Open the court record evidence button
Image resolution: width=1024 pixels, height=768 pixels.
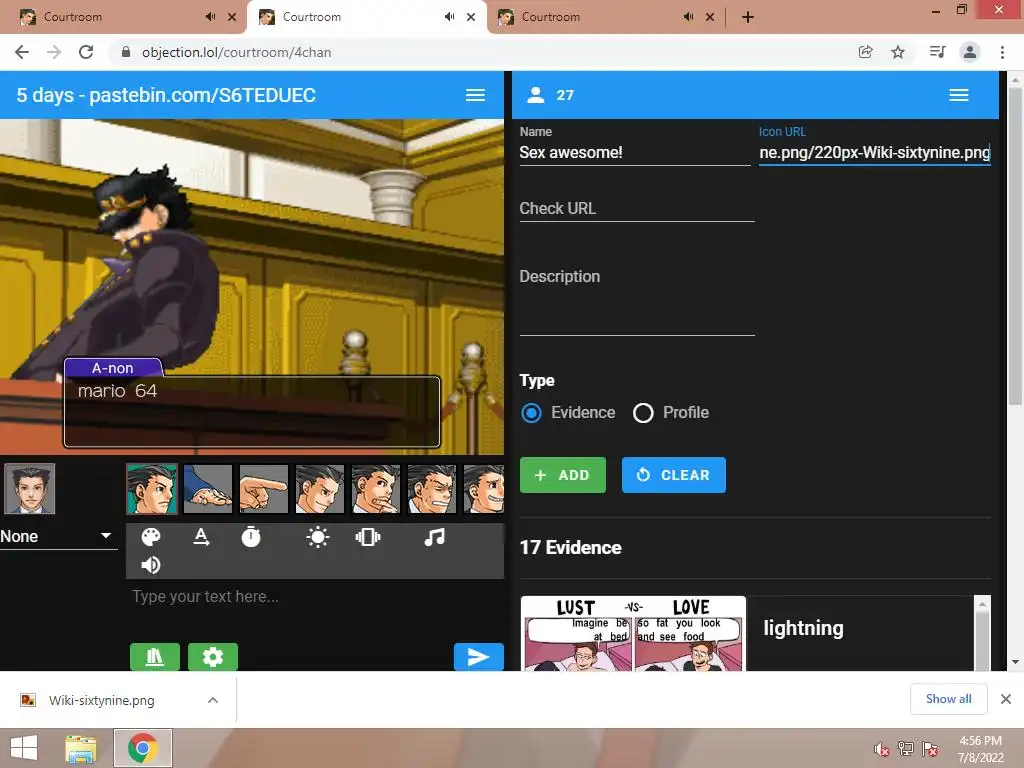pyautogui.click(x=155, y=656)
